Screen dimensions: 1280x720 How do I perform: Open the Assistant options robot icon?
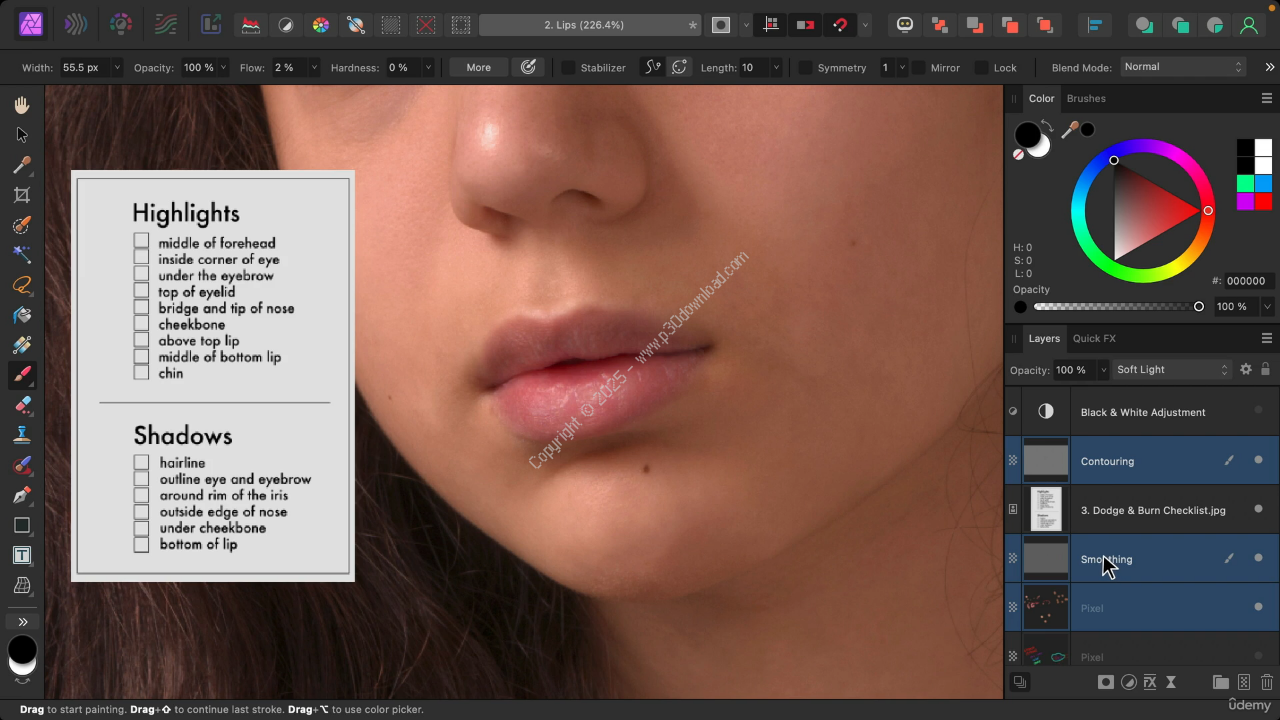point(905,25)
